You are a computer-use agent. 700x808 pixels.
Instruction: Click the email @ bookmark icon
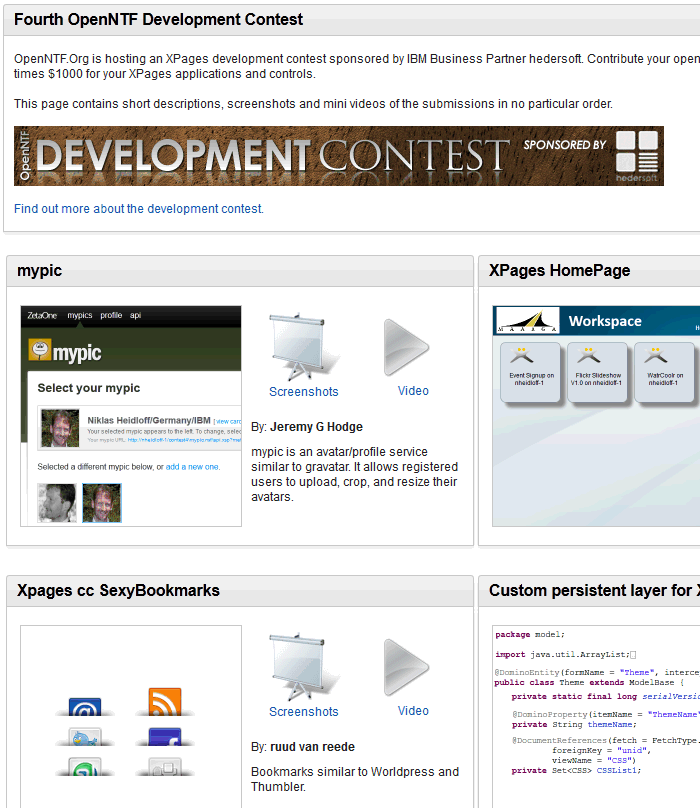(x=85, y=706)
